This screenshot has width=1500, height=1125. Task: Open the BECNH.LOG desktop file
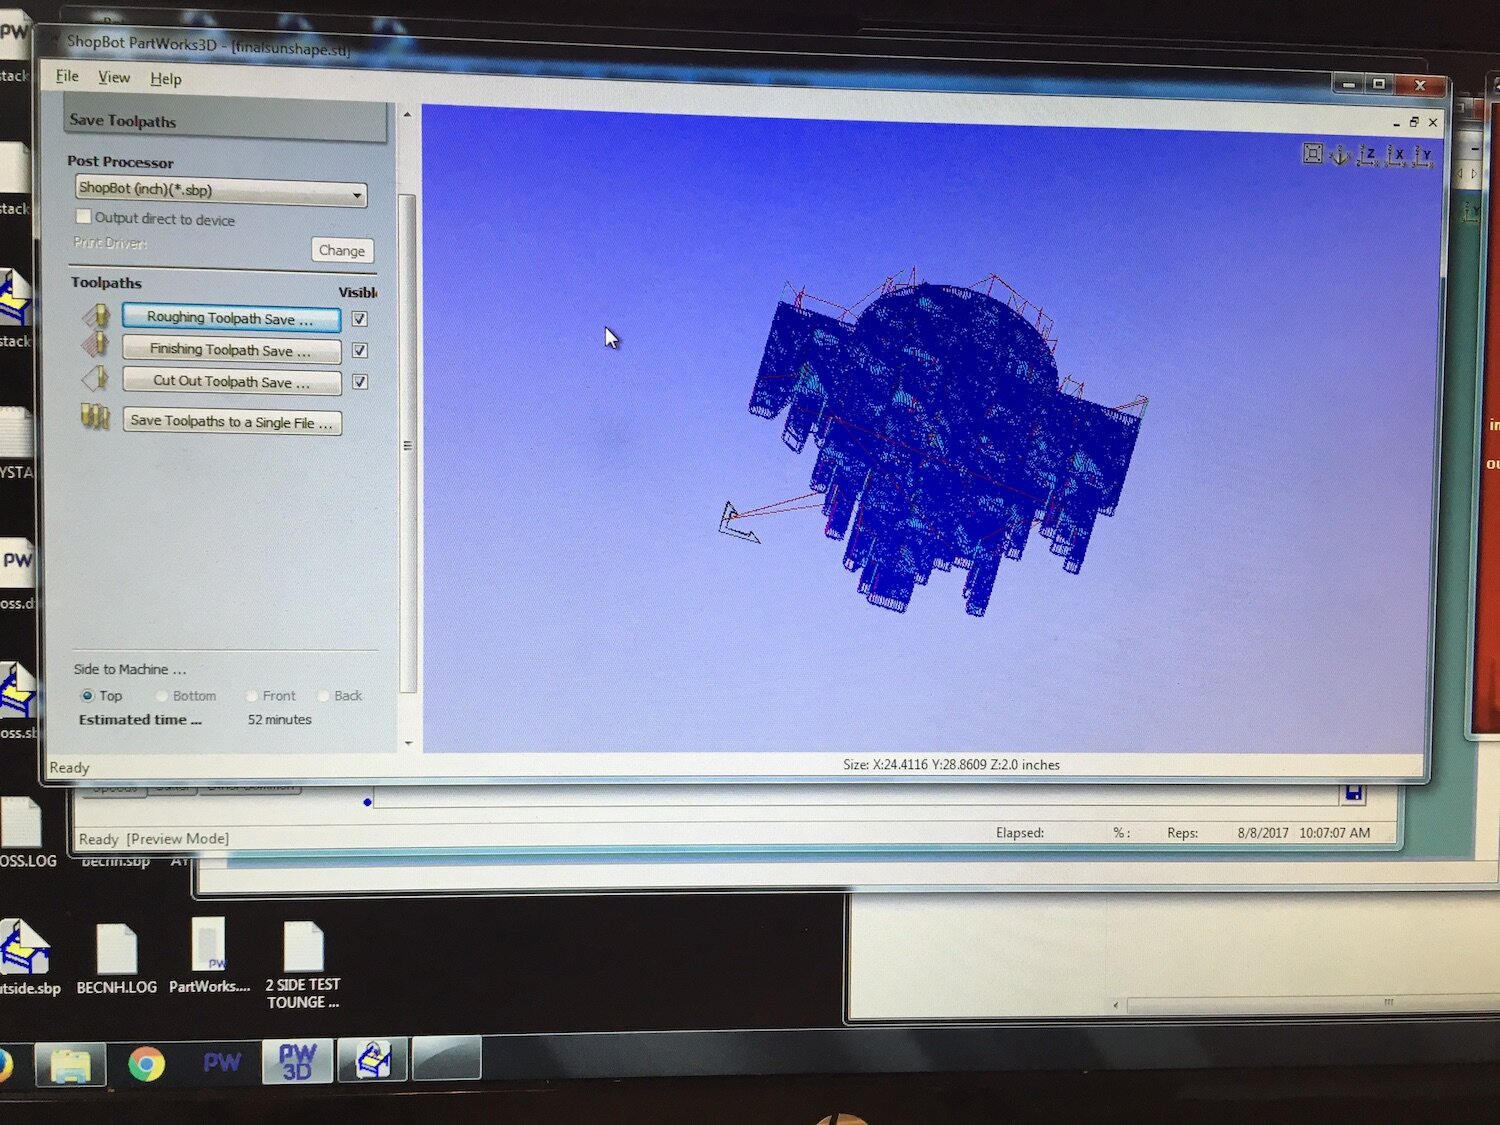click(116, 960)
